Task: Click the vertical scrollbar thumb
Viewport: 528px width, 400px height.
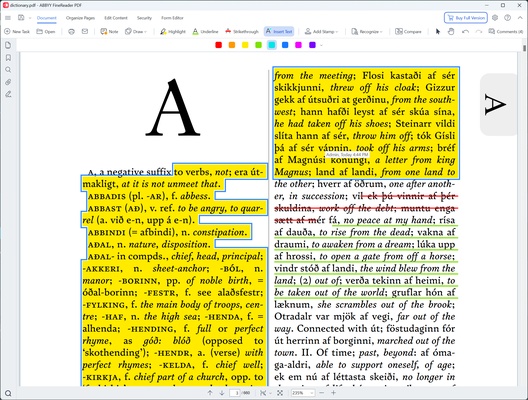Action: point(524,48)
